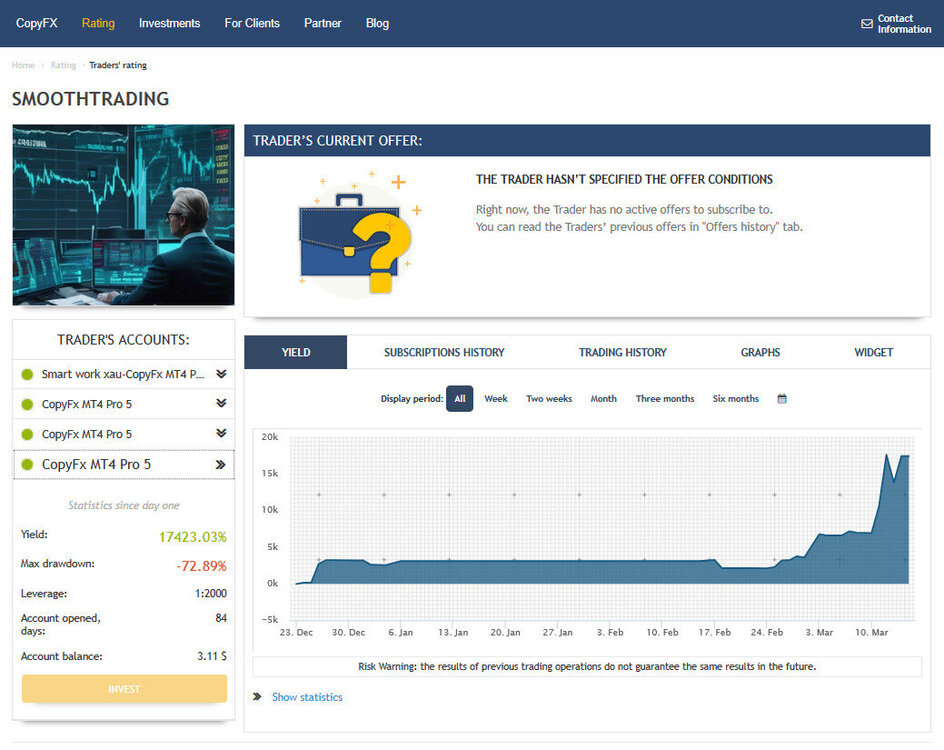Click the Invest button
This screenshot has width=944, height=750.
124,689
